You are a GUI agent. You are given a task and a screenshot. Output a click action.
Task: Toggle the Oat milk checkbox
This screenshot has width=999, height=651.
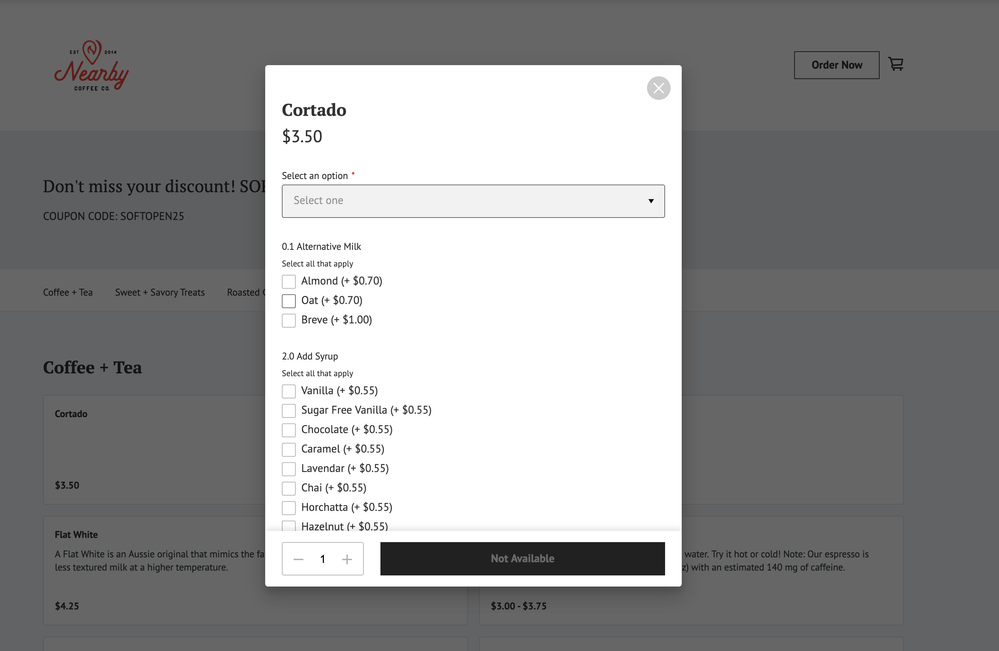point(289,301)
